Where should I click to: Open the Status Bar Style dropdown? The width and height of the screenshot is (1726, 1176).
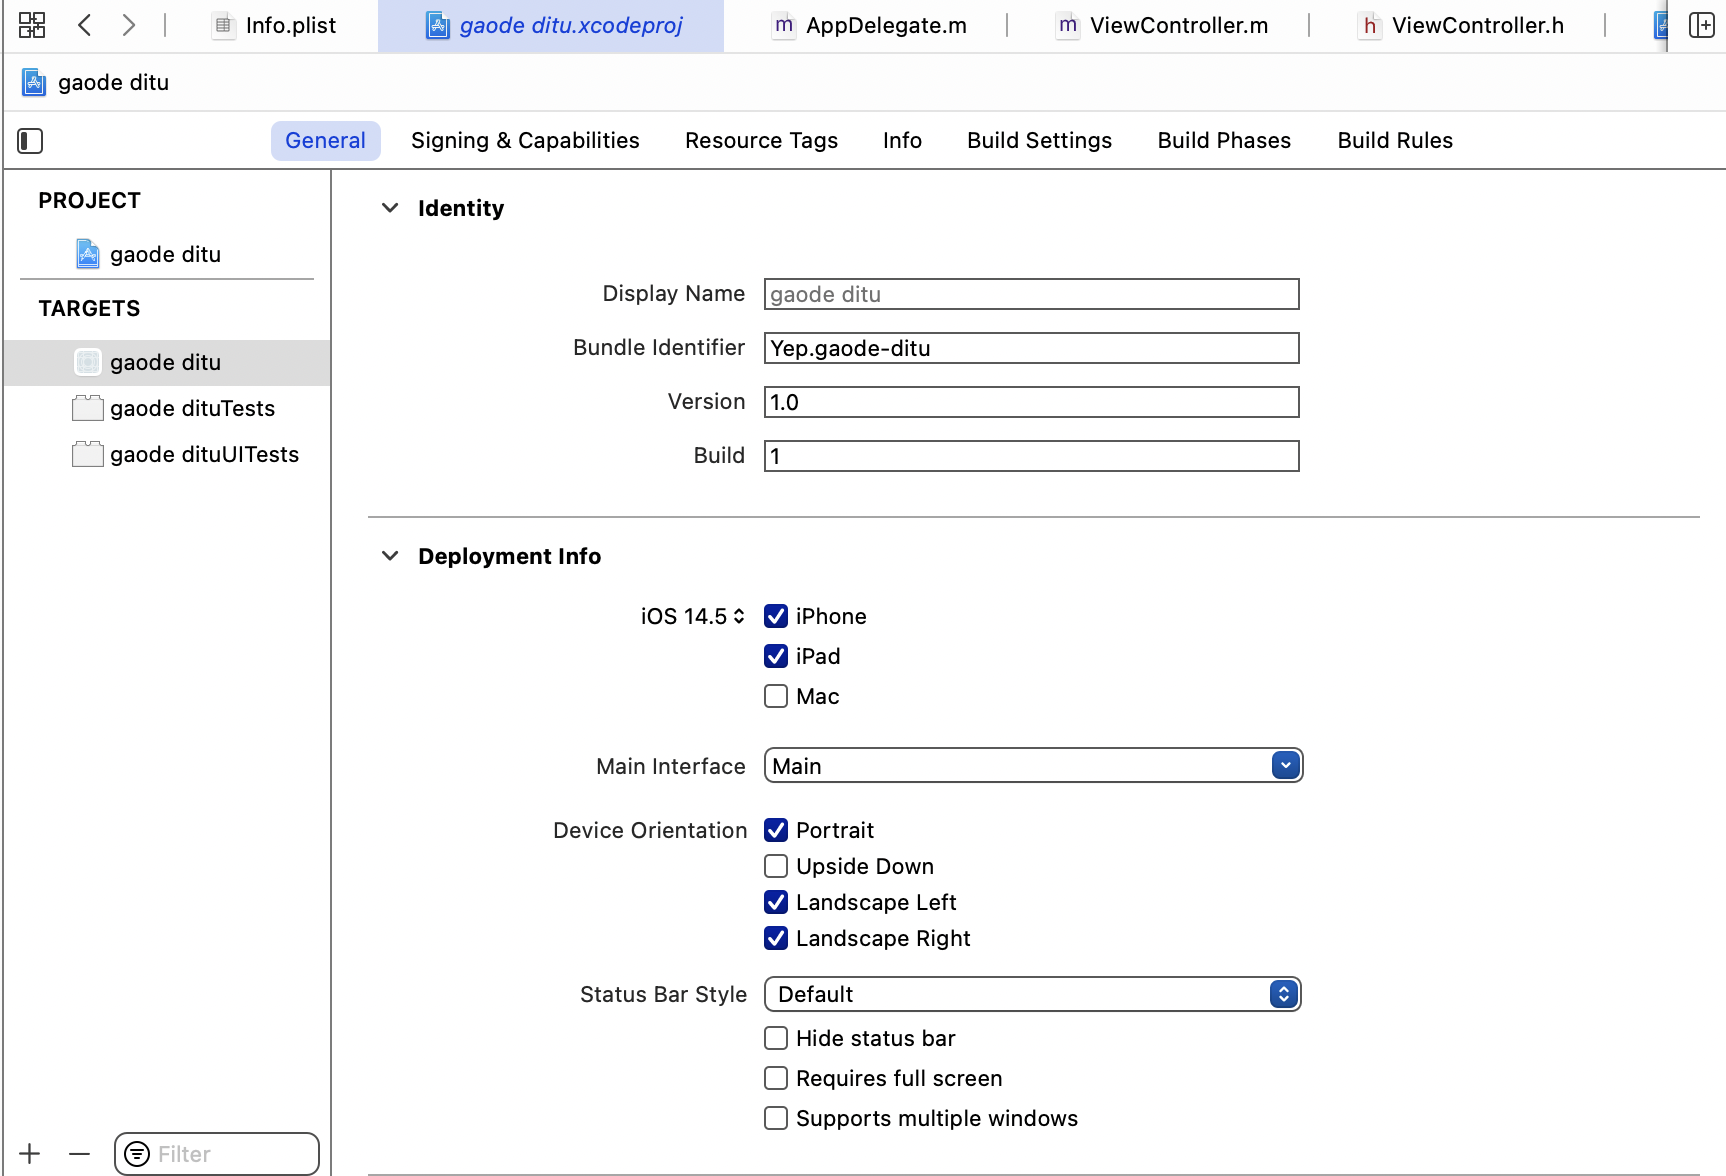tap(1033, 994)
